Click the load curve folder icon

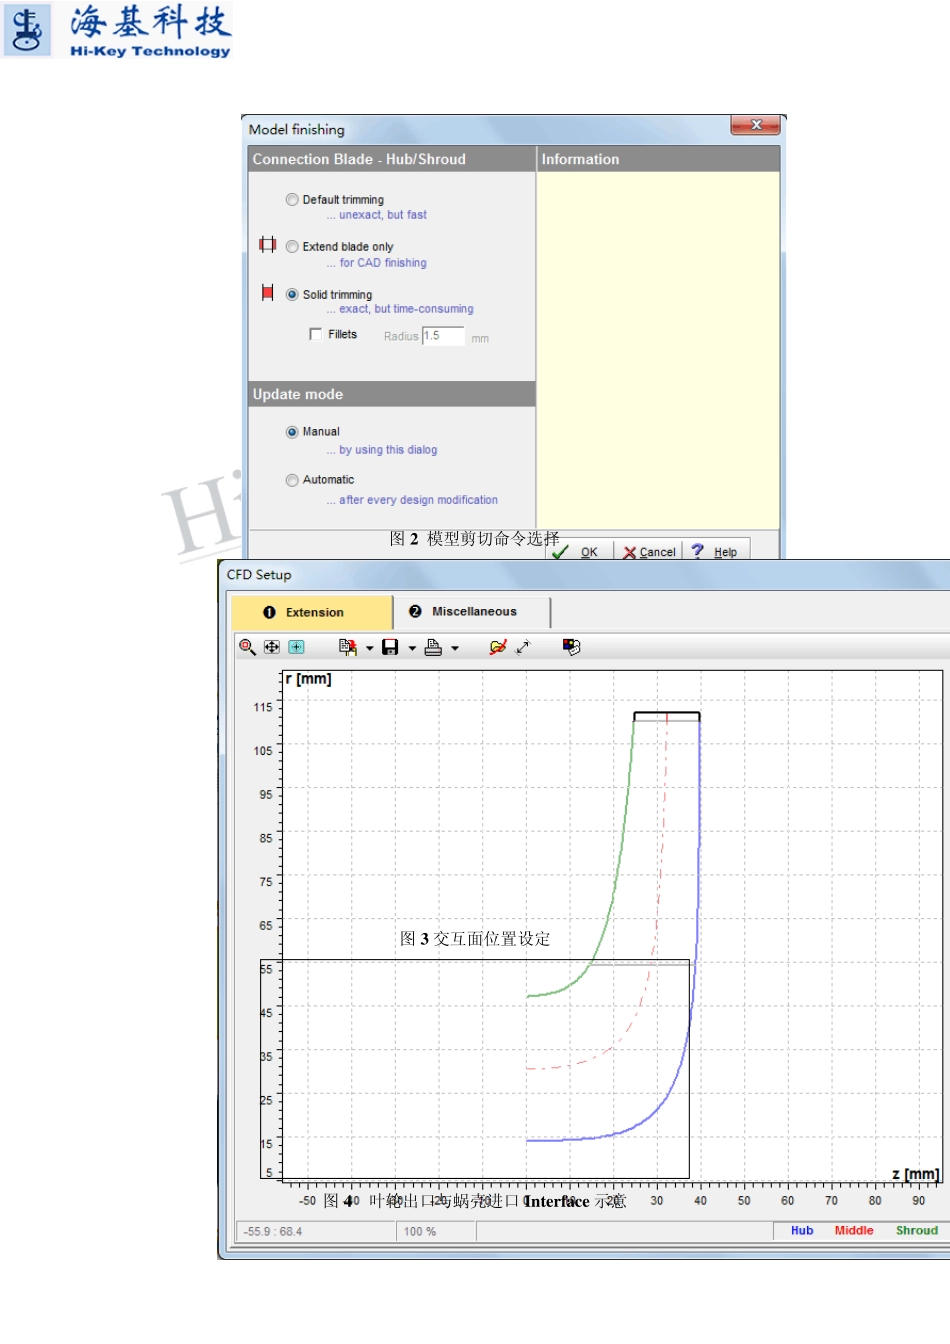pyautogui.click(x=498, y=647)
